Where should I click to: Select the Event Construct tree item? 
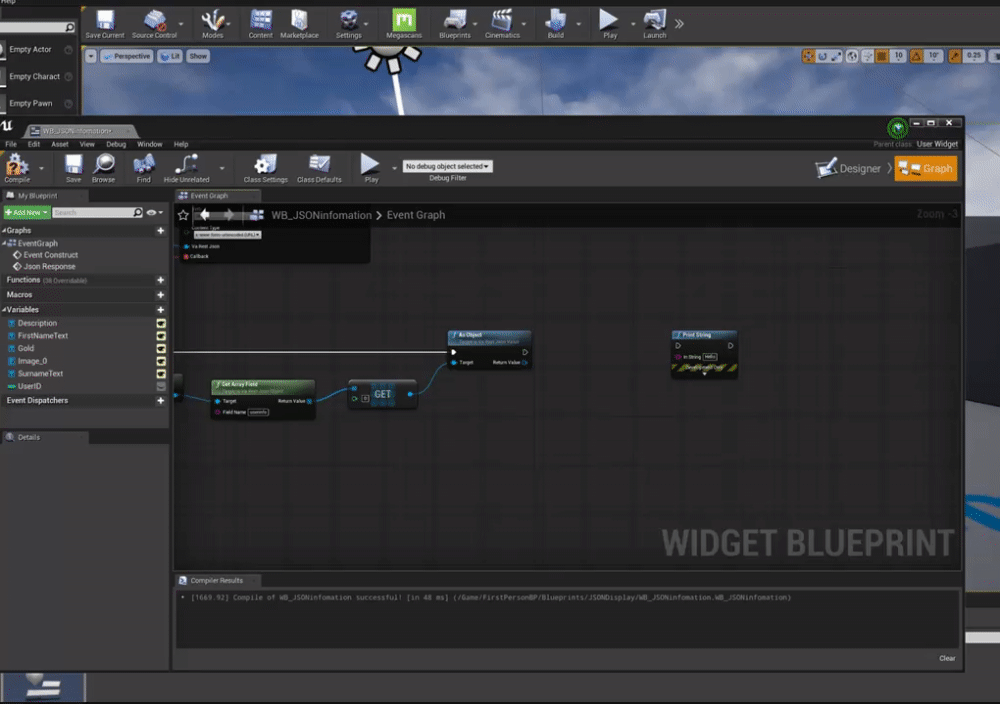[50, 255]
